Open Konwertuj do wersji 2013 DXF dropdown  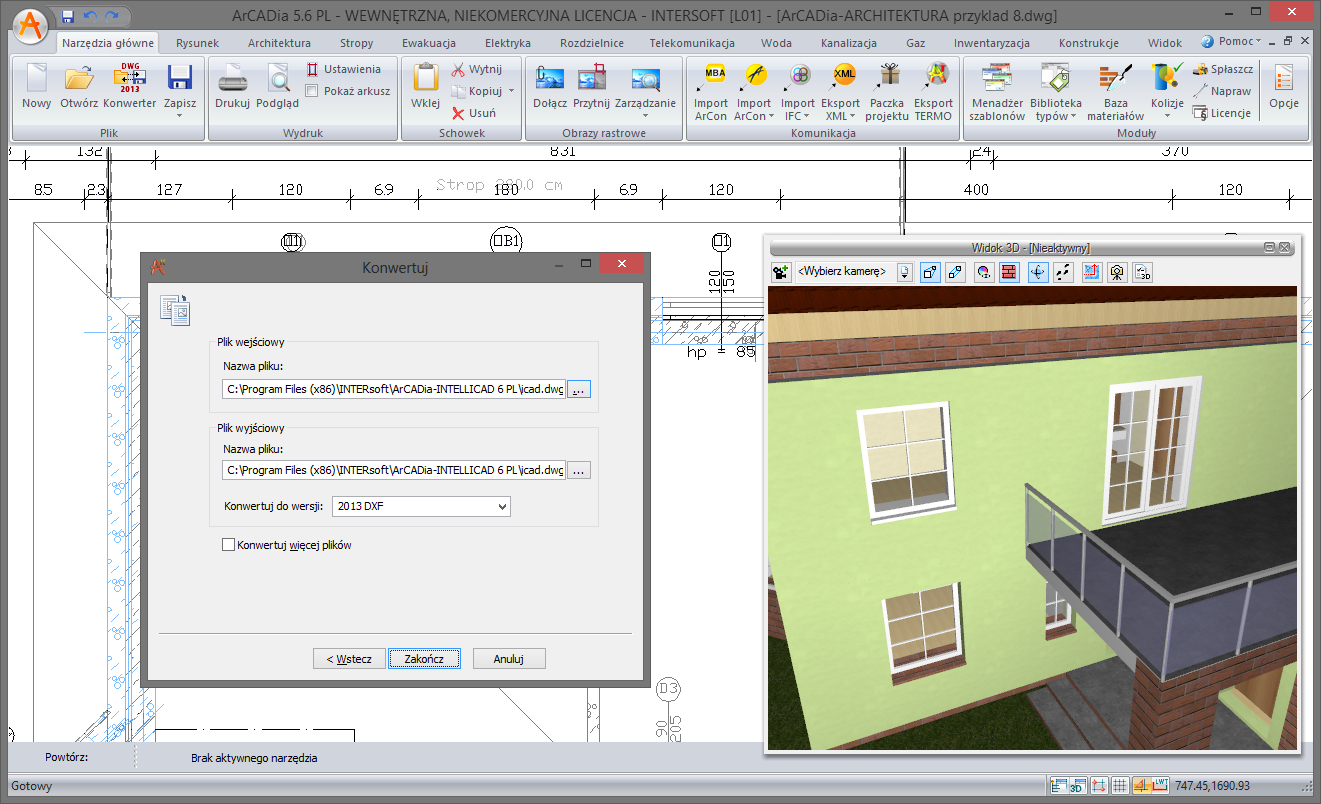tap(420, 506)
